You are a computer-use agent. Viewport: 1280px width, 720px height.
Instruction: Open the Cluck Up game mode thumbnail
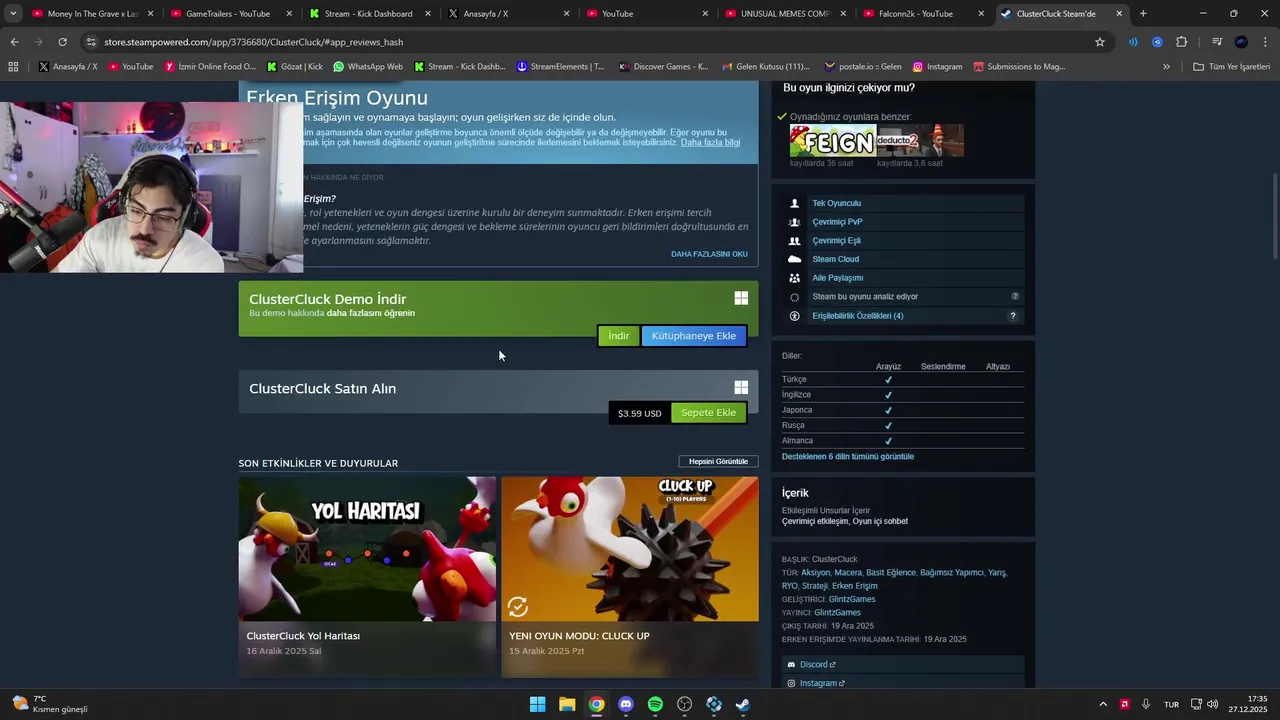629,548
